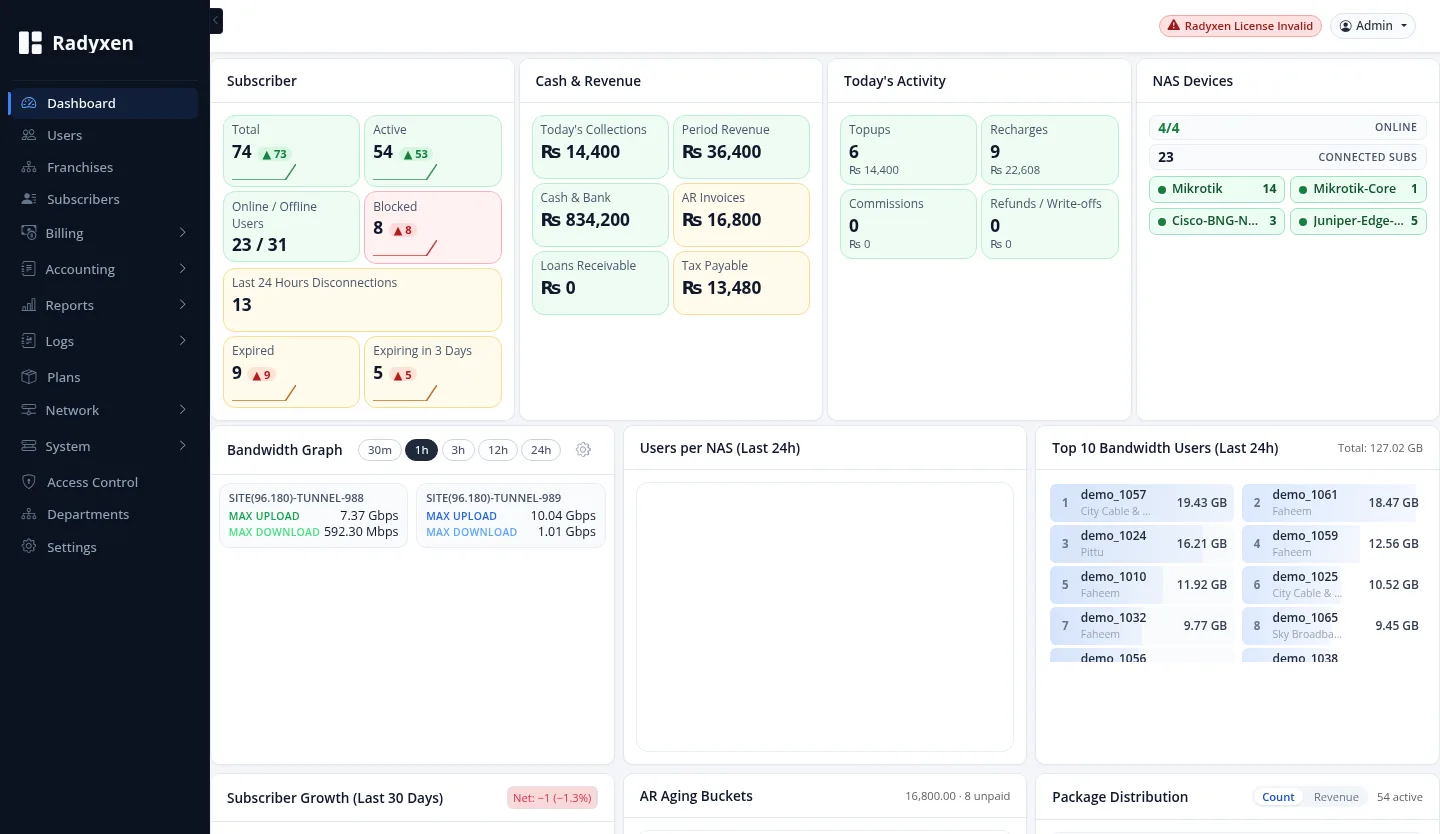The height and width of the screenshot is (834, 1440).
Task: Open the Franchises menu item
Action: 104,167
